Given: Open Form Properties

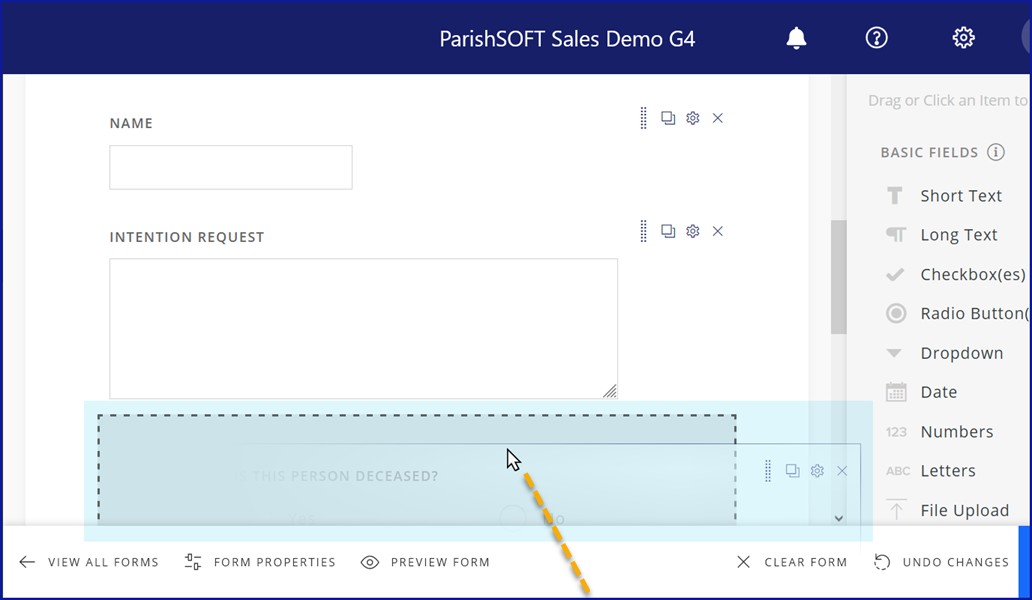Looking at the screenshot, I should click(x=261, y=562).
